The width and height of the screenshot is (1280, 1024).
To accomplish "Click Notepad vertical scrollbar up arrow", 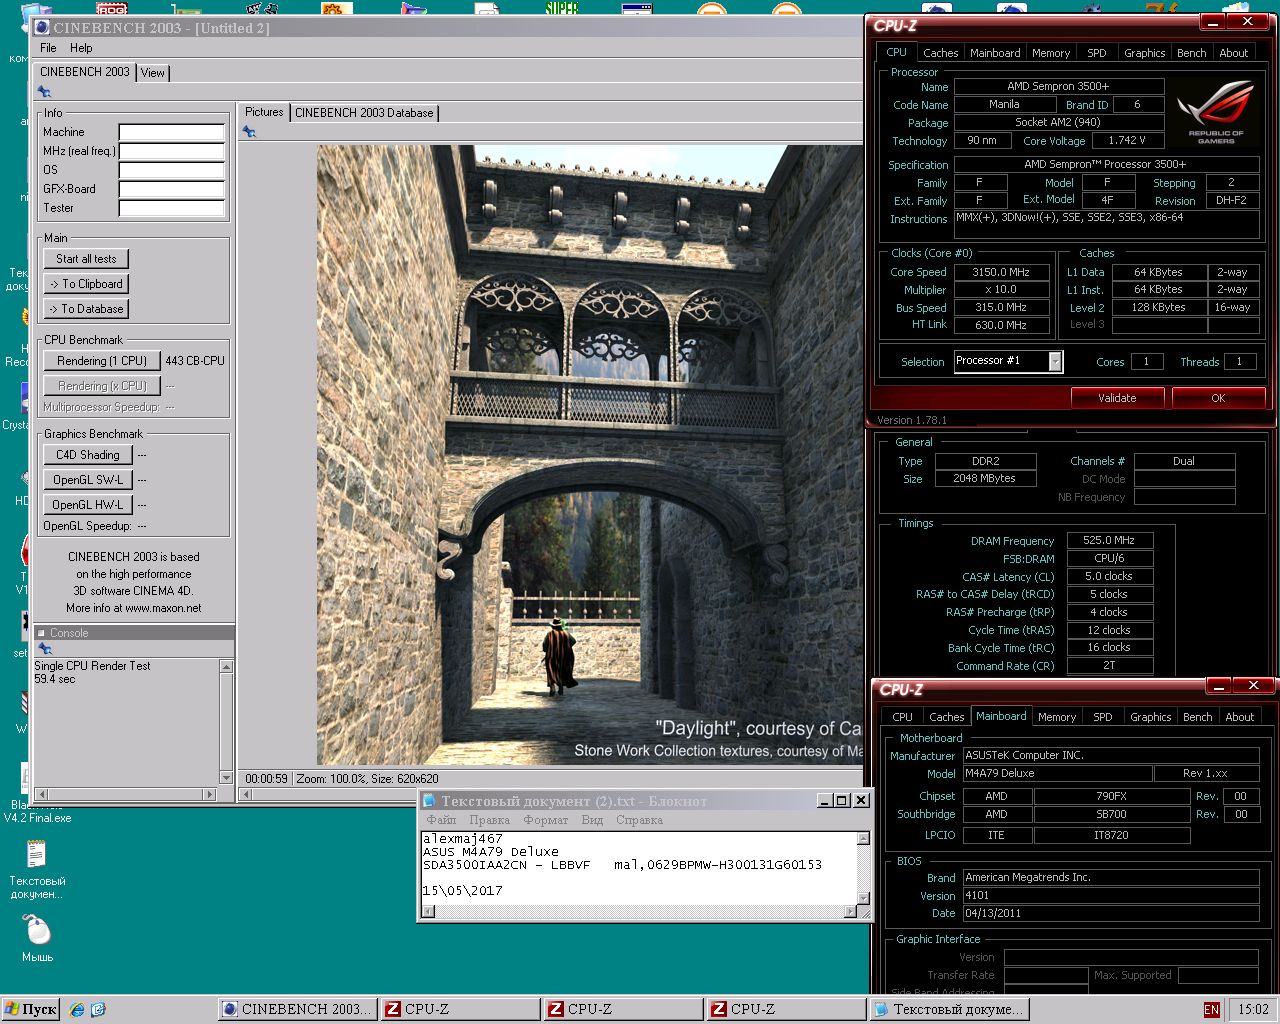I will pos(863,839).
